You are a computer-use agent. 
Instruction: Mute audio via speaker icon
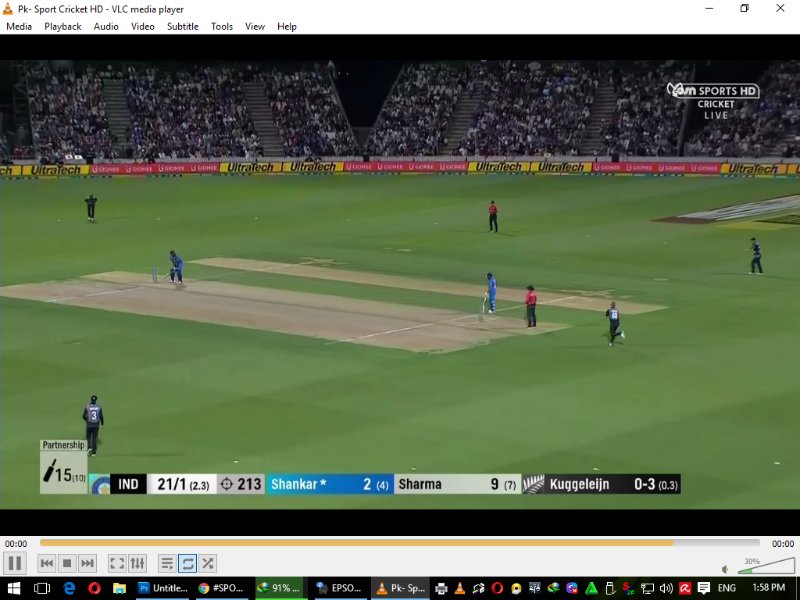point(726,569)
